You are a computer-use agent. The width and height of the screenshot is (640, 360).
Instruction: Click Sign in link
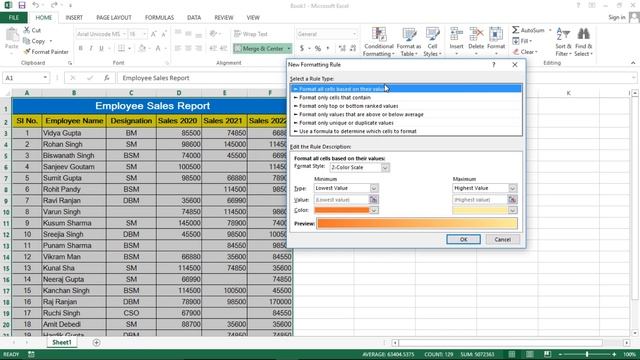pyautogui.click(x=617, y=17)
